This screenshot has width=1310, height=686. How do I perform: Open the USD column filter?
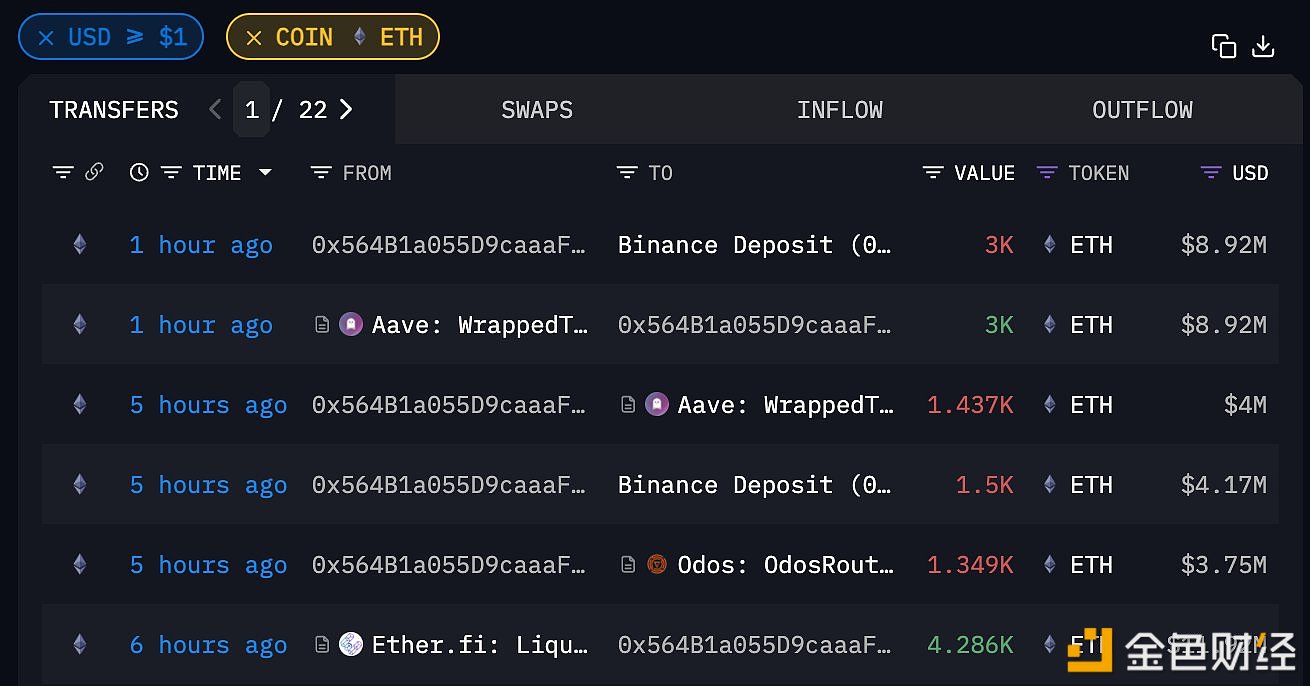coord(1211,173)
